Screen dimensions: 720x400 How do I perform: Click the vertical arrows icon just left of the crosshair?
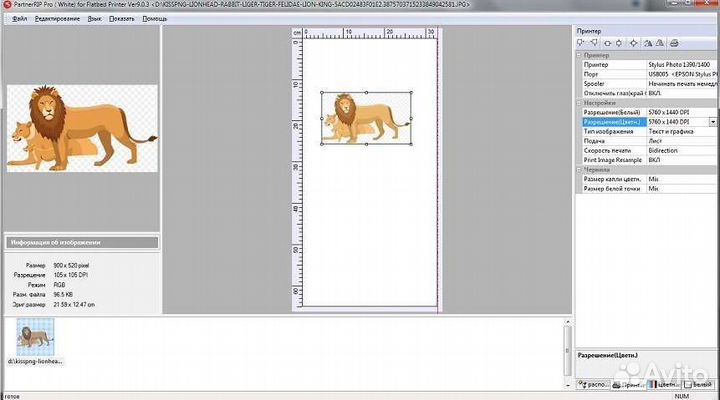point(621,43)
